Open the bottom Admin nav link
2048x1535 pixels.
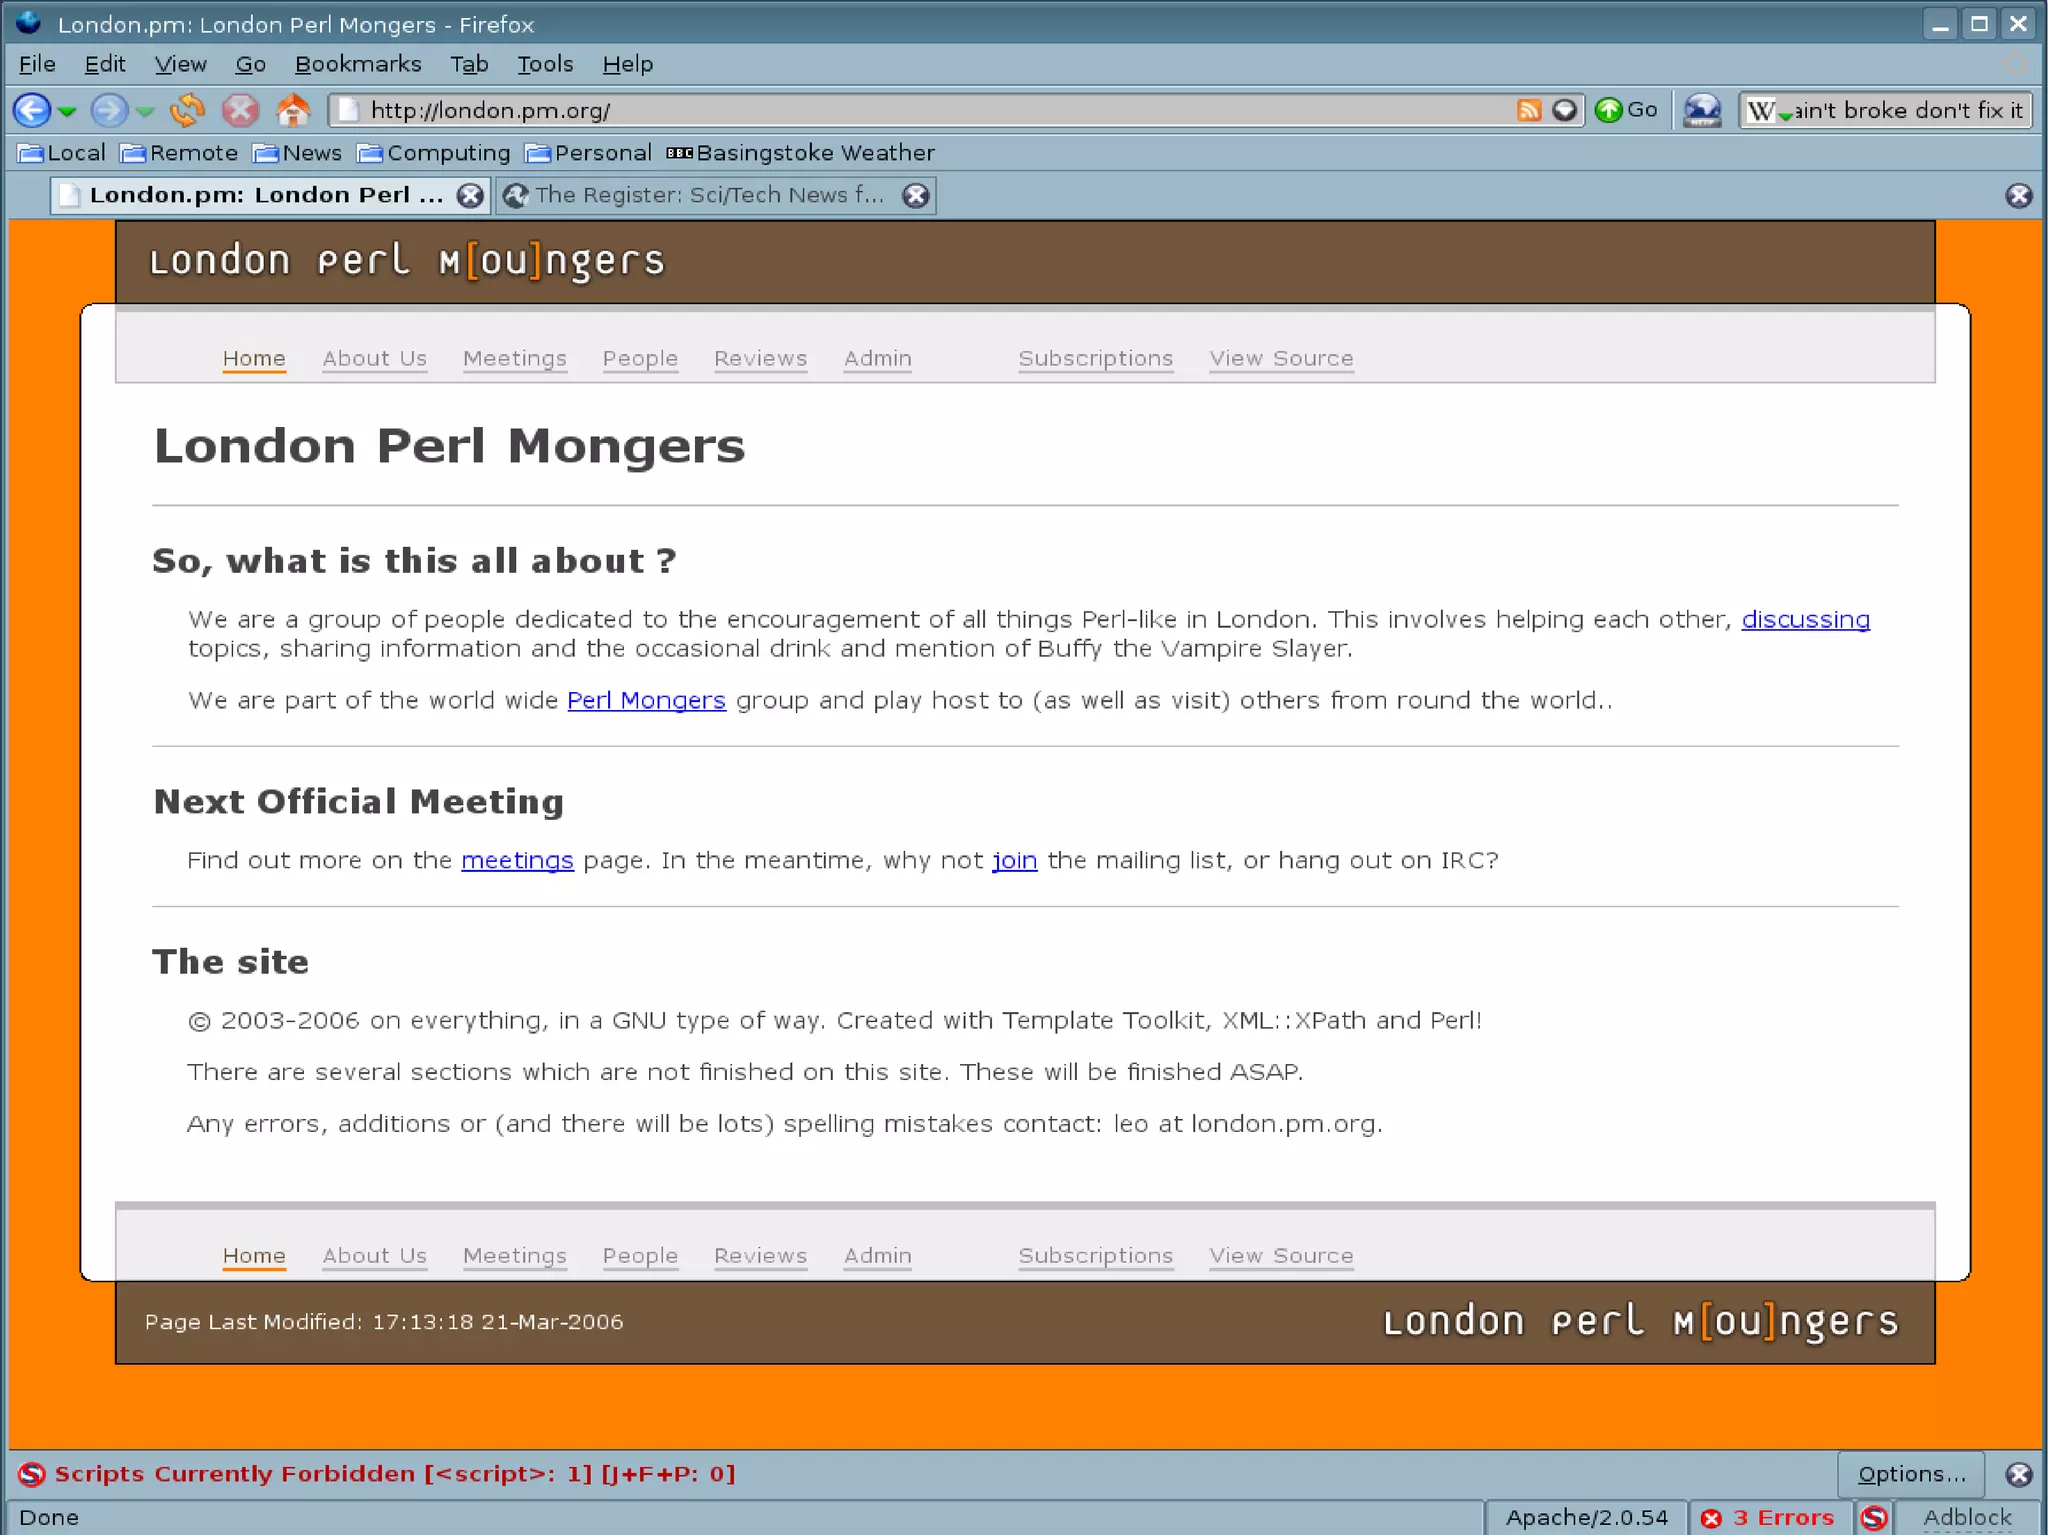click(878, 1255)
